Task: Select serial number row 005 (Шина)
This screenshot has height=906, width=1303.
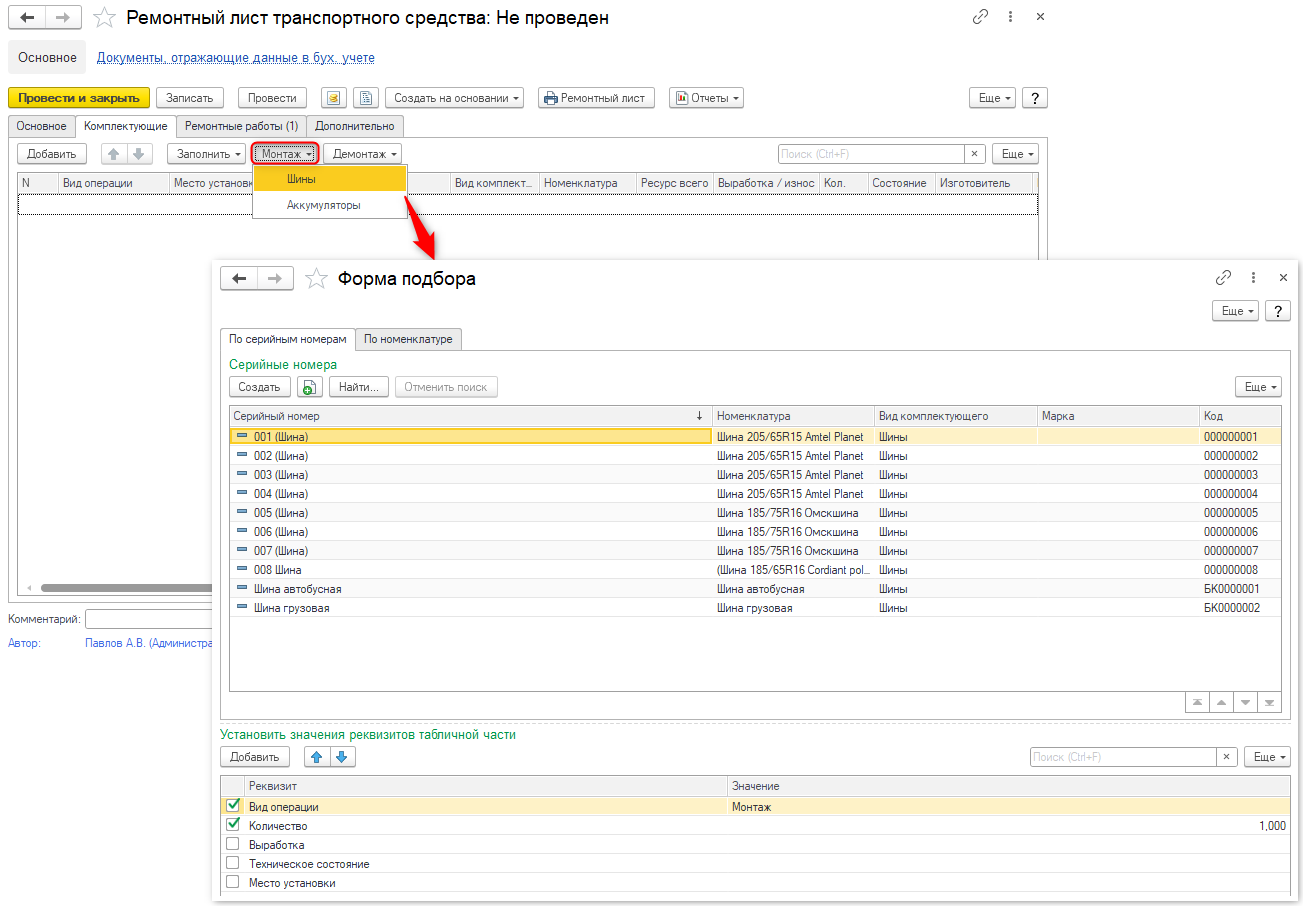Action: click(281, 513)
